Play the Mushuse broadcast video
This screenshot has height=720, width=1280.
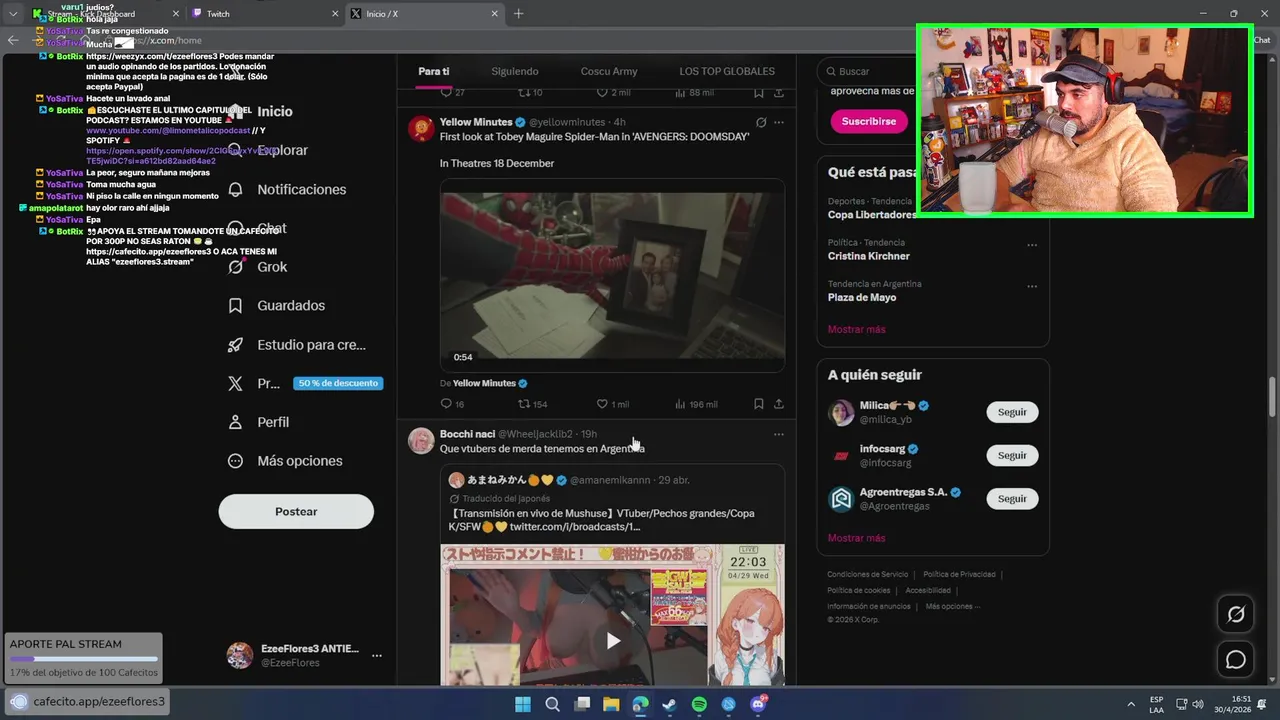point(613,641)
